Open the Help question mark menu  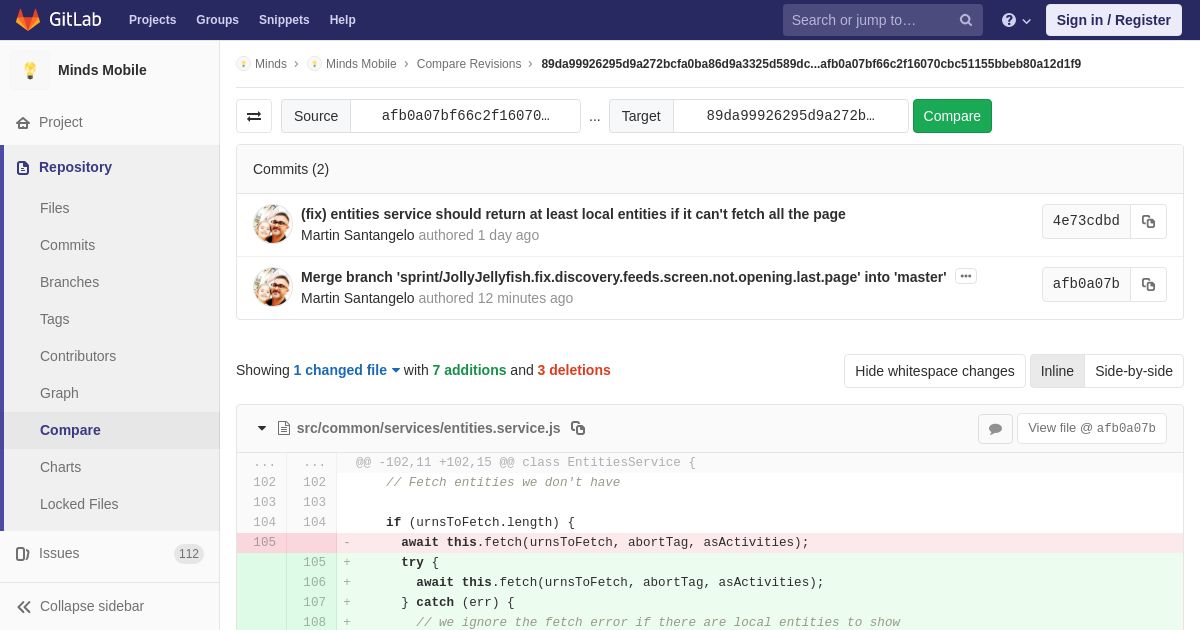pos(1016,20)
